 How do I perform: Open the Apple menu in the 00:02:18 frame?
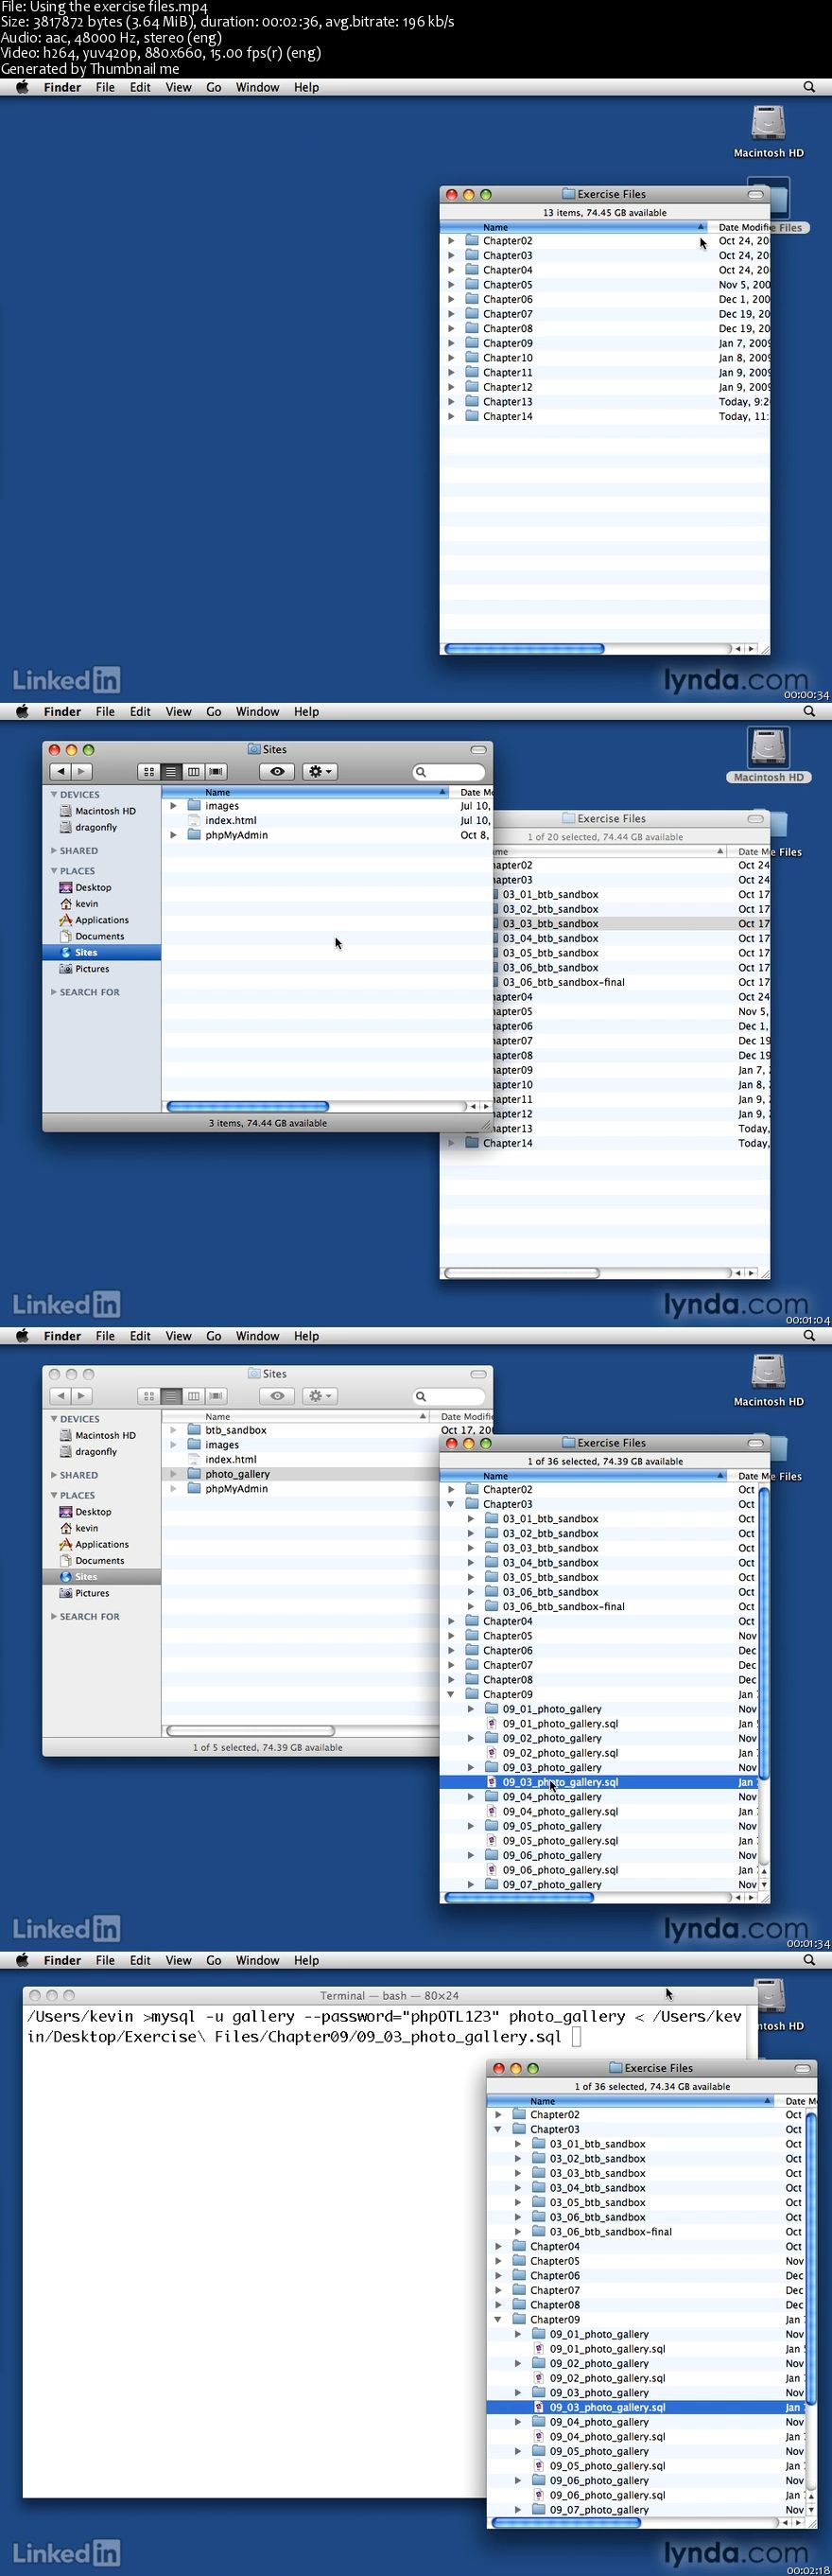pyautogui.click(x=22, y=1960)
